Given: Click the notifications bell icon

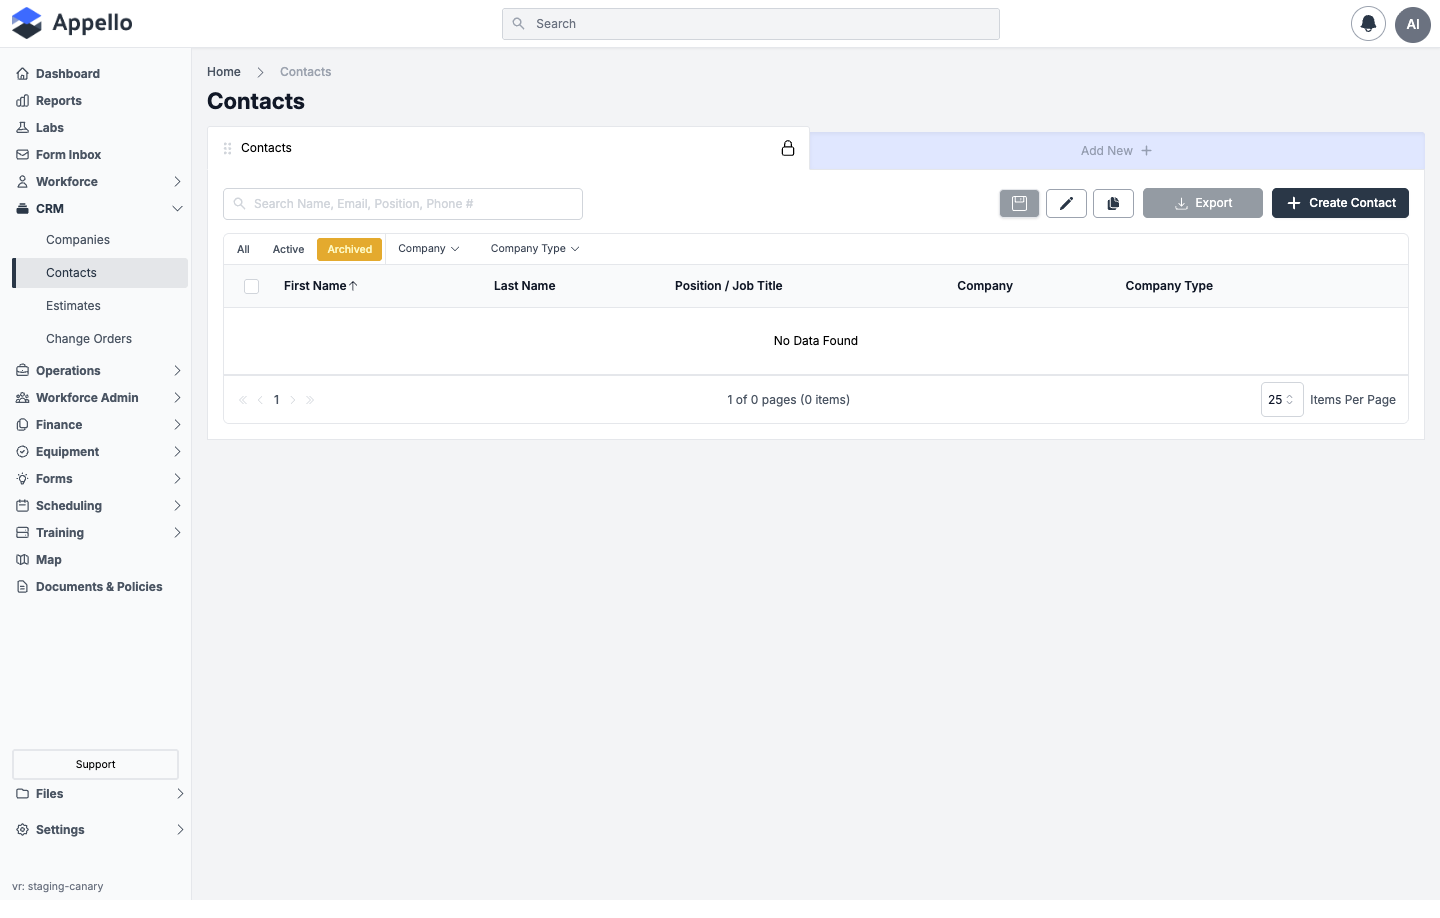Looking at the screenshot, I should click(1368, 24).
